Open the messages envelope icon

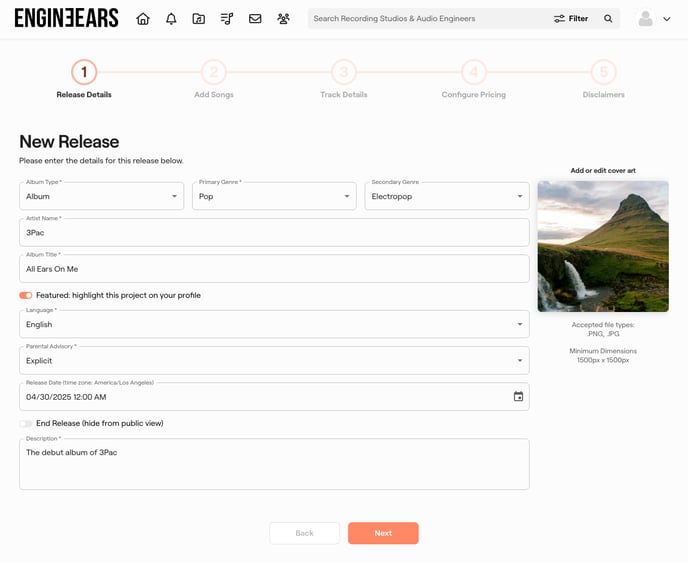click(x=255, y=18)
